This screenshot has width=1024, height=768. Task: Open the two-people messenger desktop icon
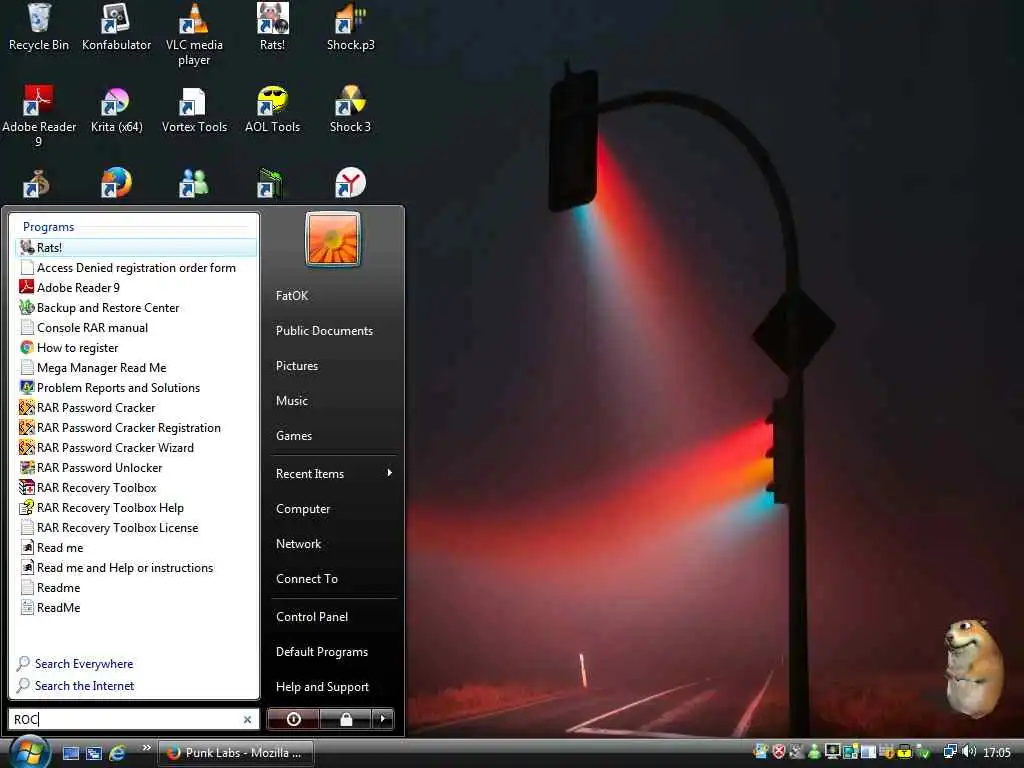[x=193, y=184]
